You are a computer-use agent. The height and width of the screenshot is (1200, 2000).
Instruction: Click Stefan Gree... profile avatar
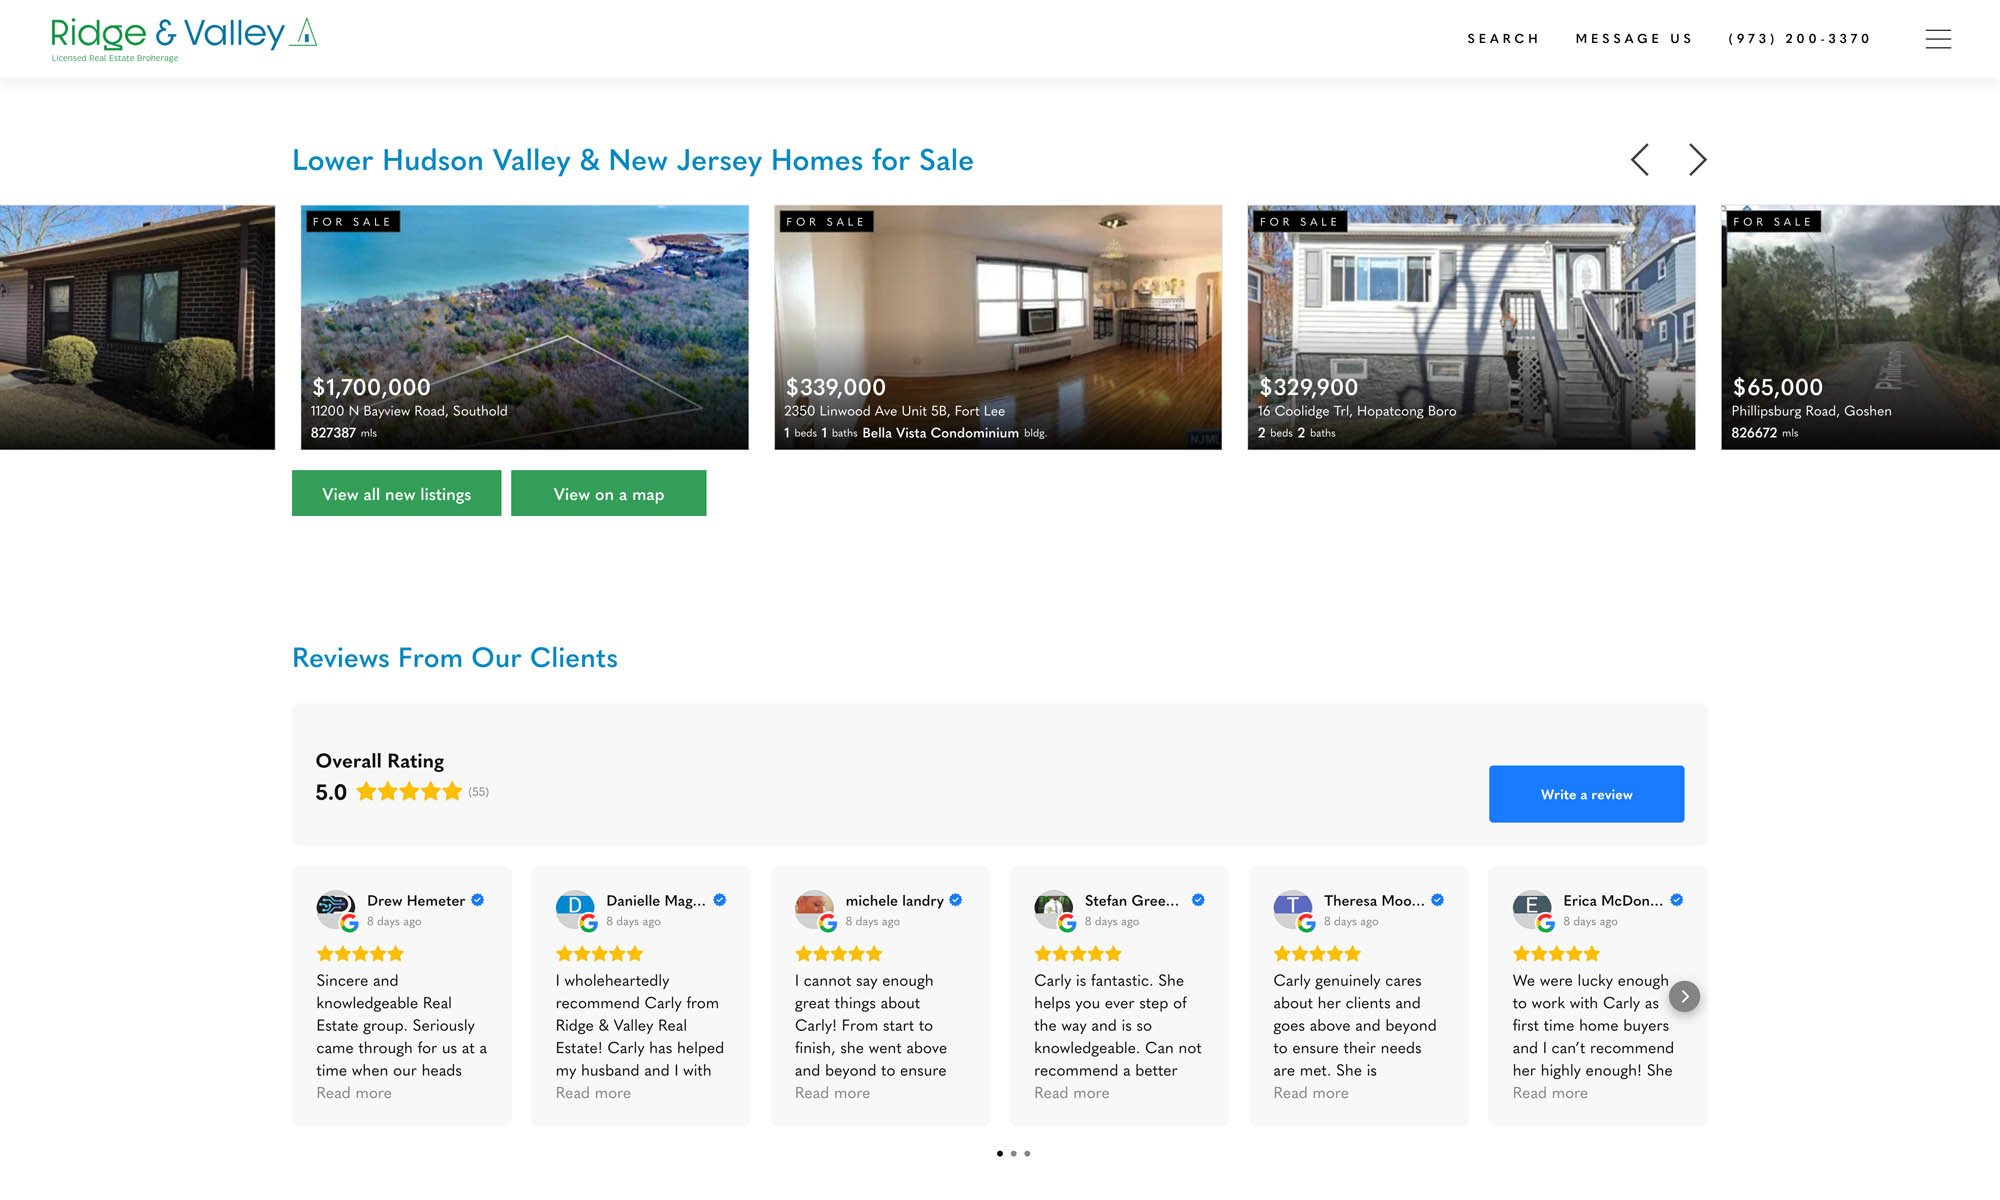point(1053,909)
